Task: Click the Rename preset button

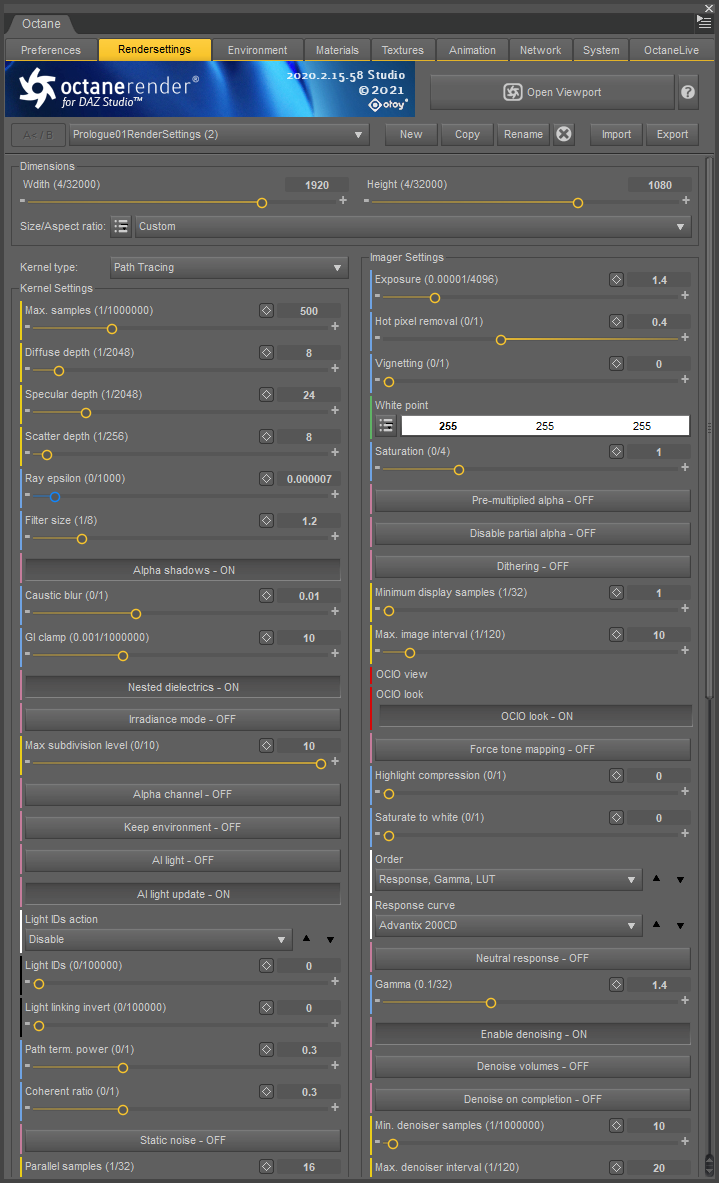Action: tap(523, 134)
